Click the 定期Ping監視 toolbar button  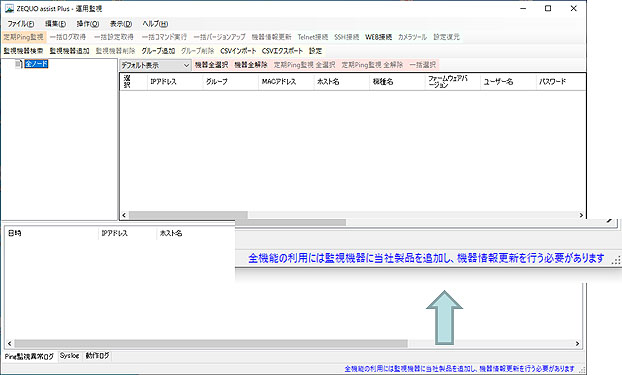[23, 37]
